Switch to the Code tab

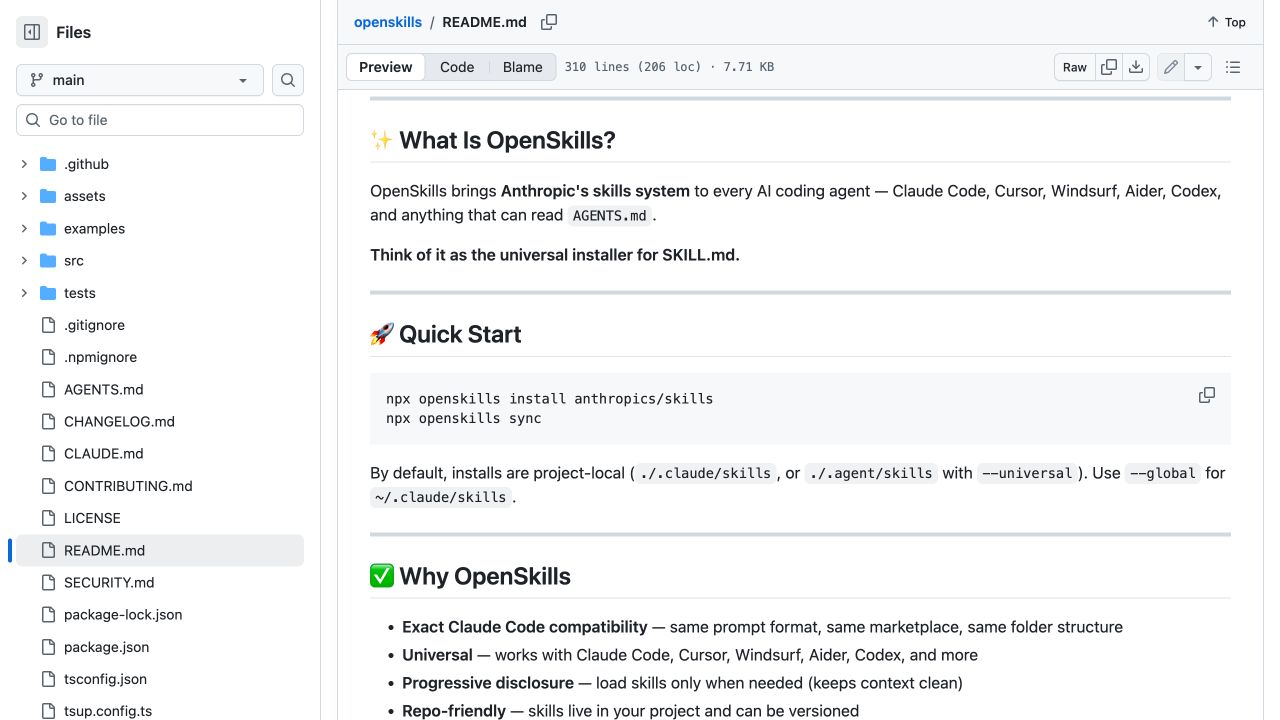point(457,67)
